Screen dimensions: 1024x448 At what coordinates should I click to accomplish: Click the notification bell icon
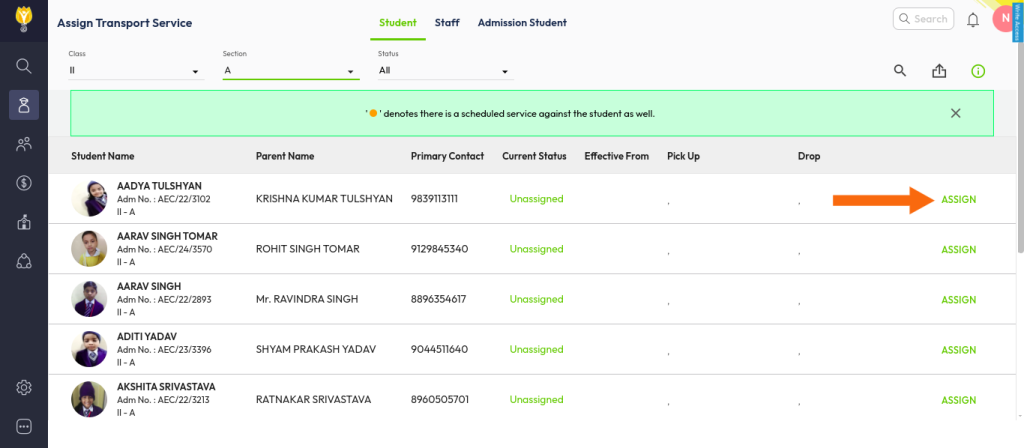click(x=972, y=19)
